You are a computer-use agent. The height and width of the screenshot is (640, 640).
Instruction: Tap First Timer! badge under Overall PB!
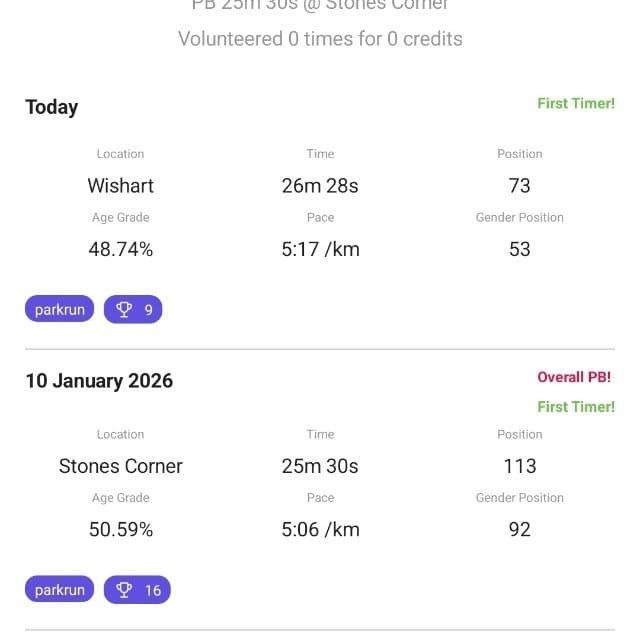575,407
